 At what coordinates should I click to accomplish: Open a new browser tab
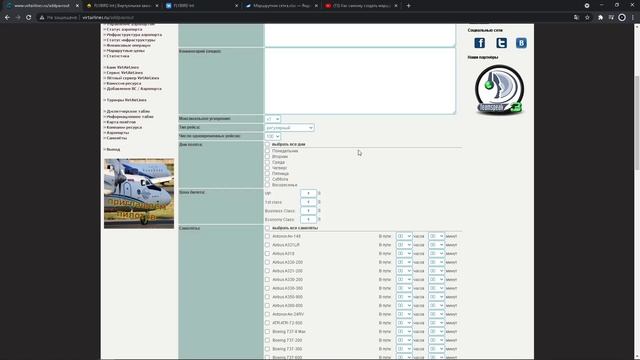408,6
